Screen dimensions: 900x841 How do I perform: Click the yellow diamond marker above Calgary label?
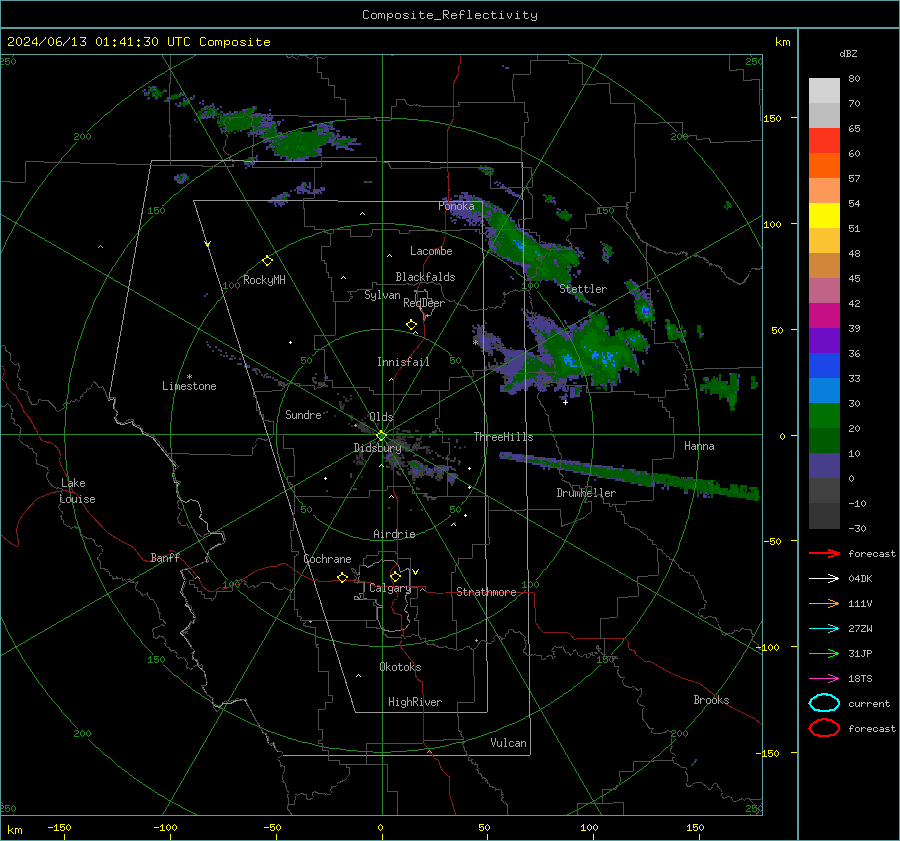tap(395, 576)
